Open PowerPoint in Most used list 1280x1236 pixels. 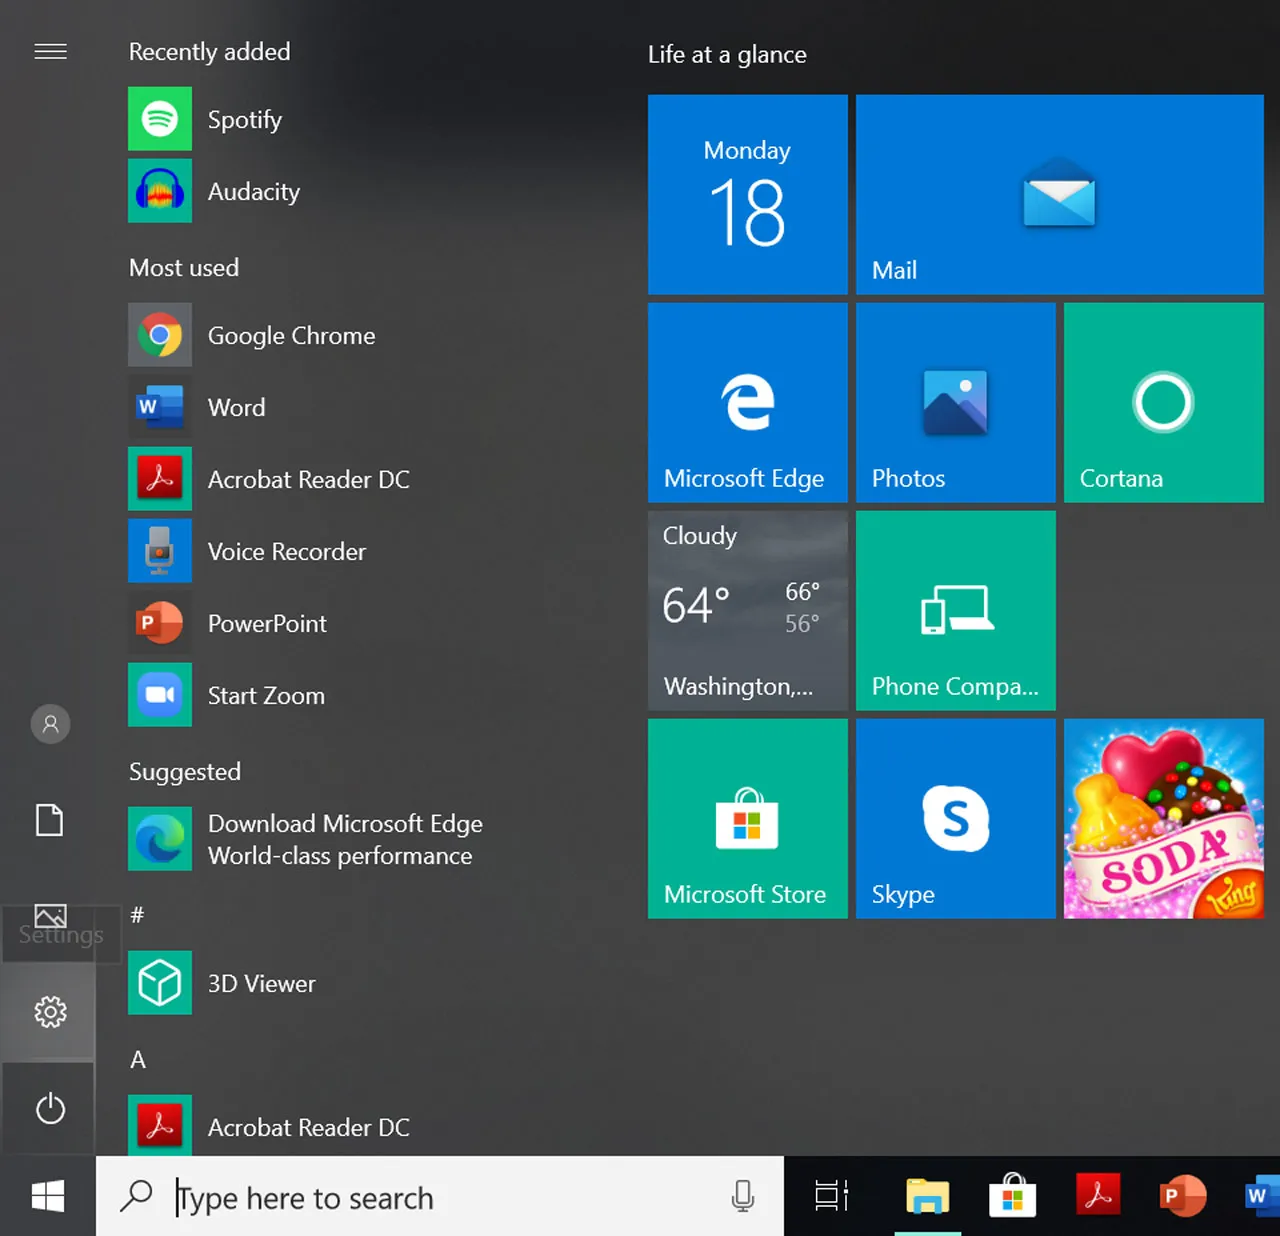(x=266, y=623)
